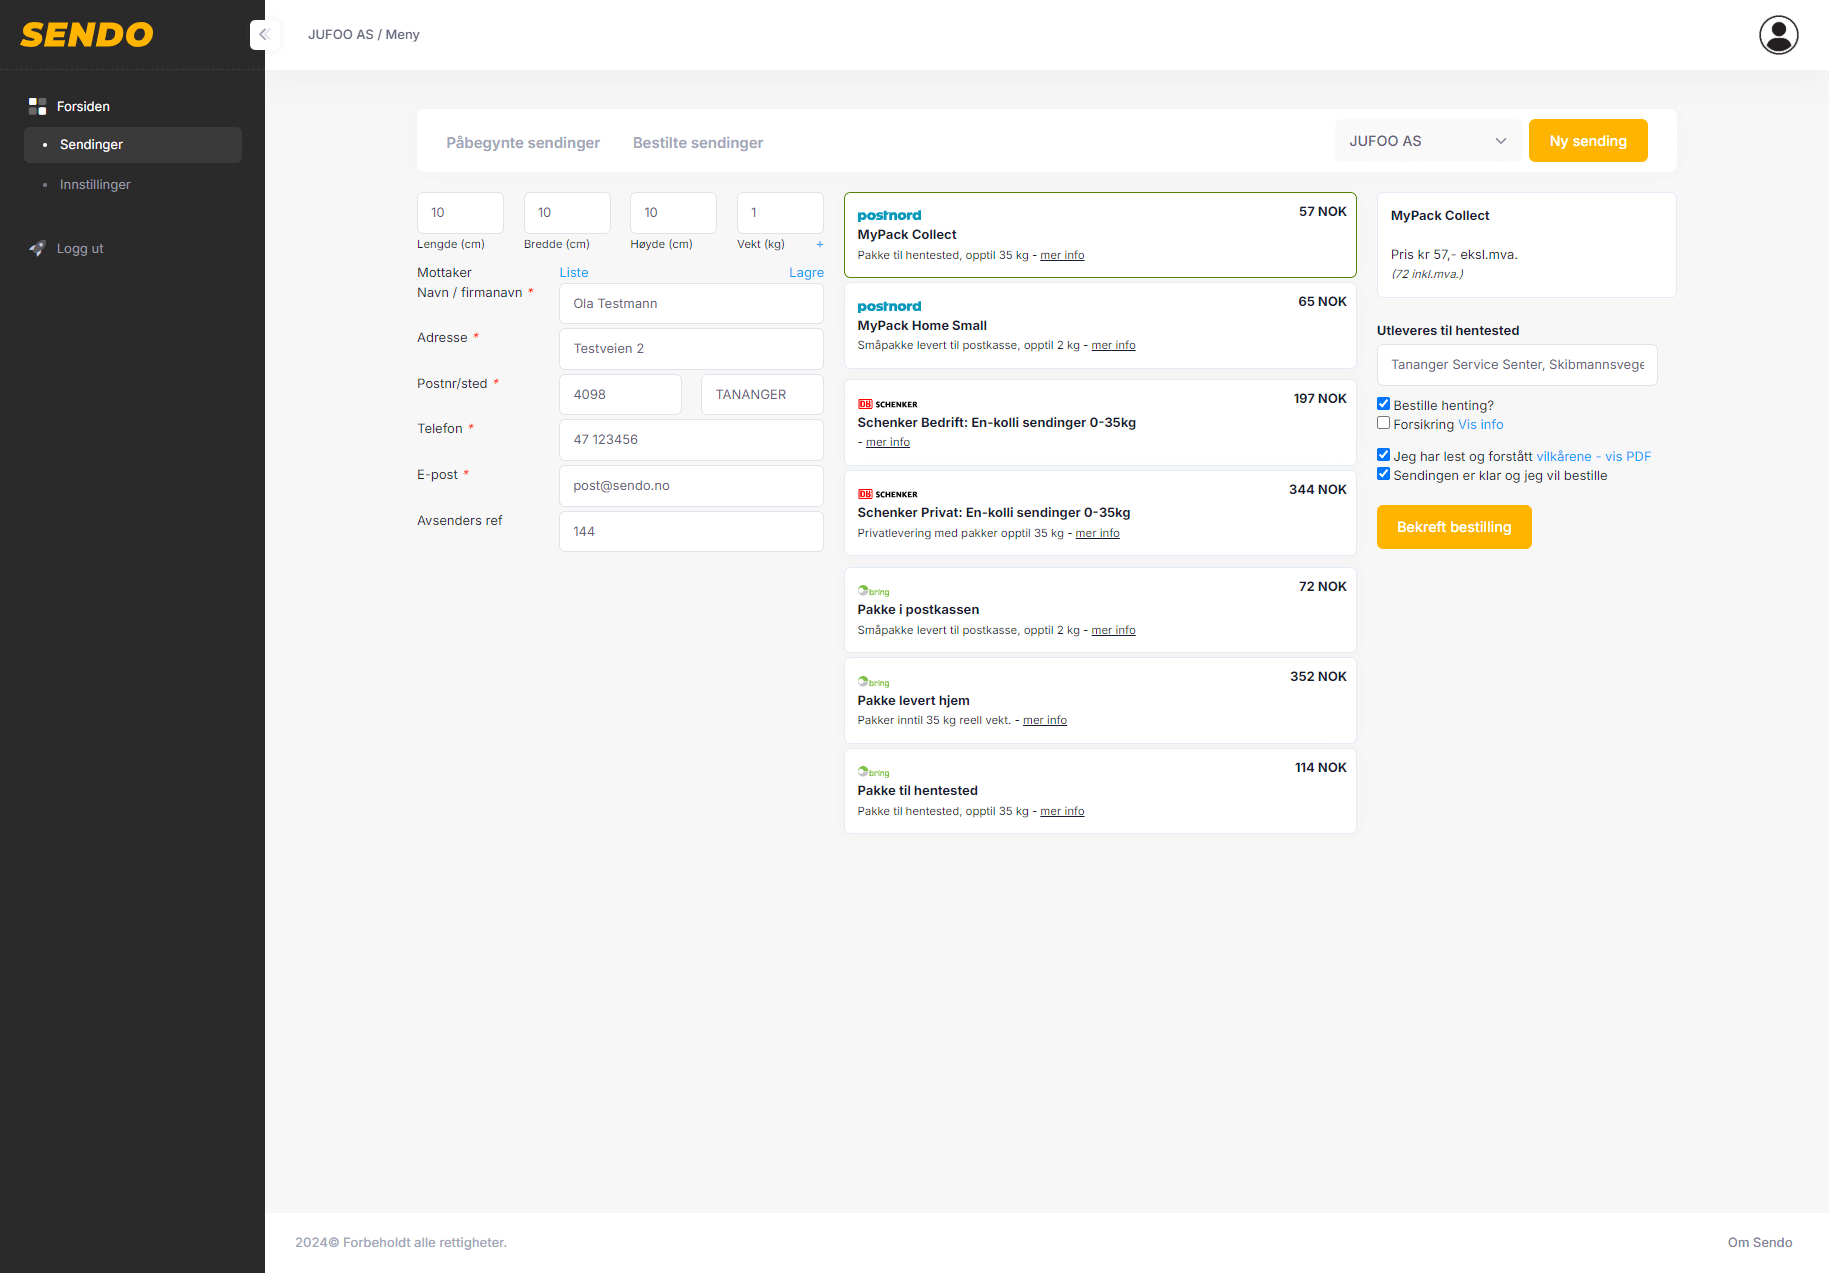This screenshot has height=1273, width=1829.
Task: Click the postal code field showing 4098
Action: pos(620,394)
